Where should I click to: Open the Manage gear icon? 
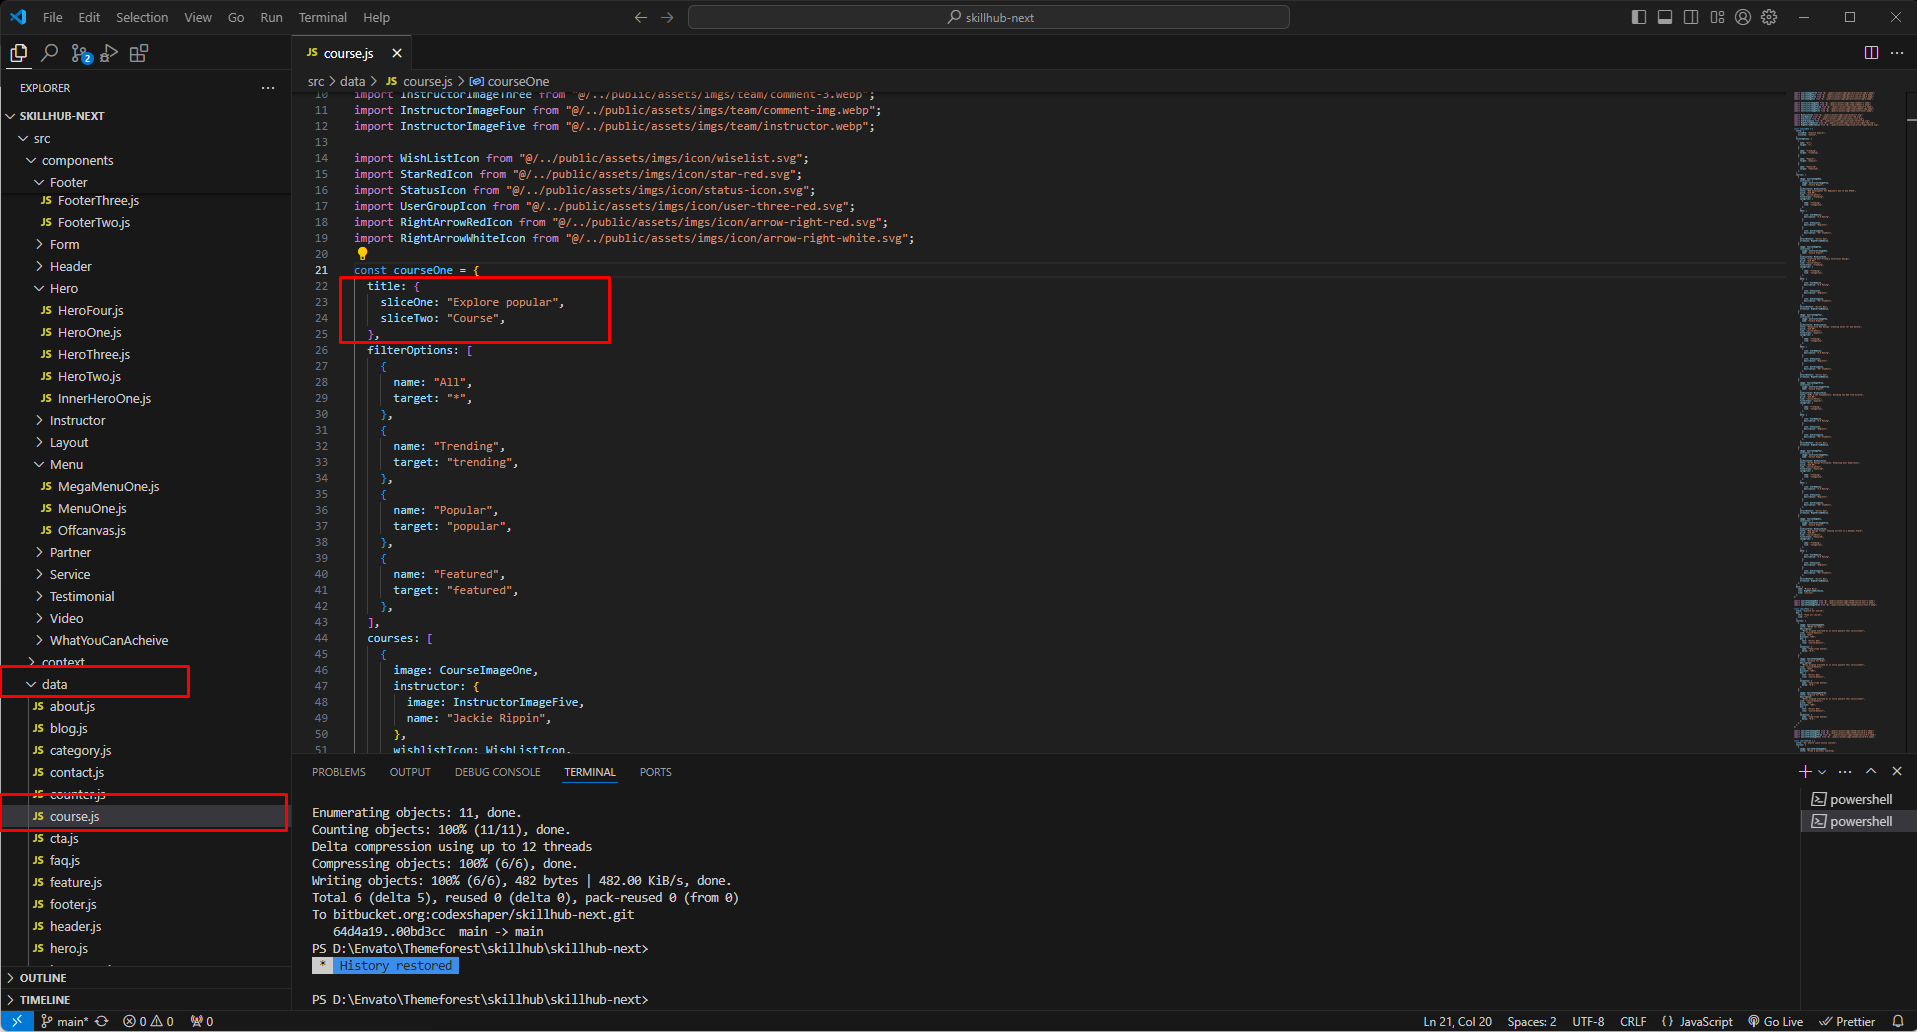(1769, 17)
